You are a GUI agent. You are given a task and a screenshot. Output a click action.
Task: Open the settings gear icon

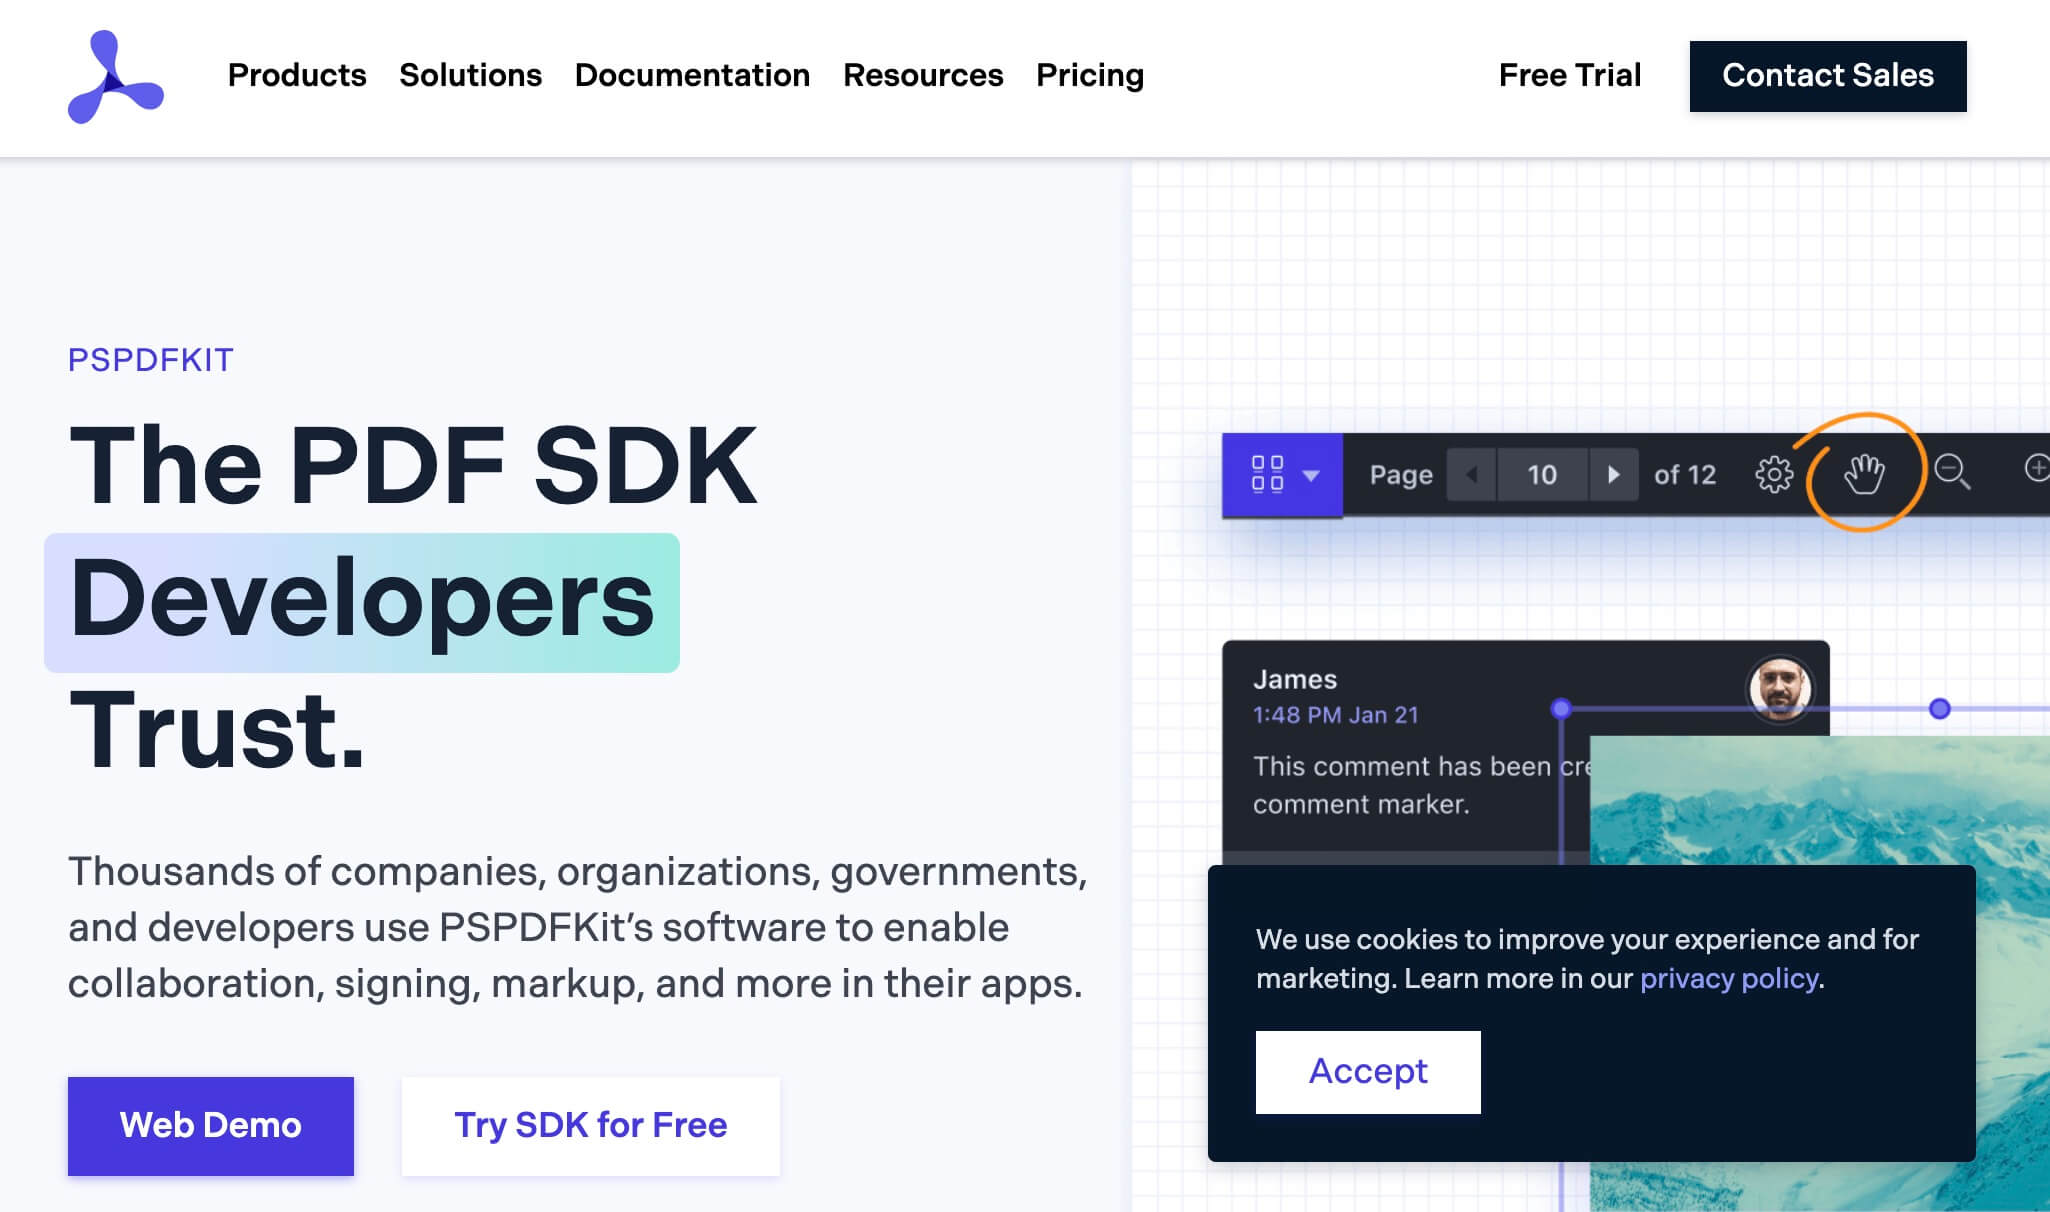1774,474
